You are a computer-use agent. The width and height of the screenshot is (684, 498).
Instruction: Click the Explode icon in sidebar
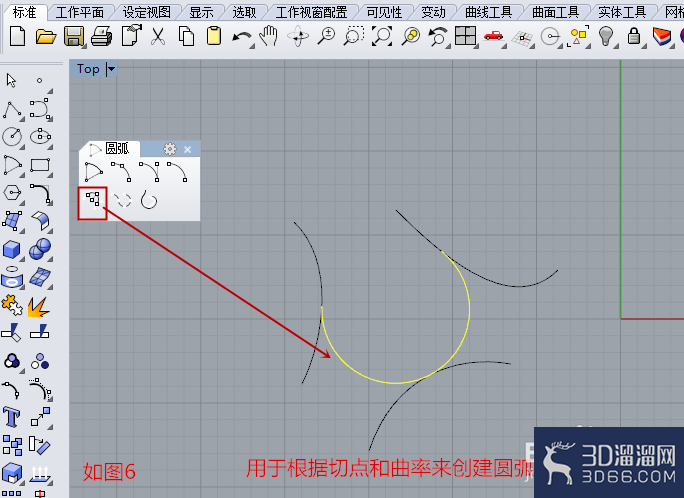pyautogui.click(x=39, y=307)
